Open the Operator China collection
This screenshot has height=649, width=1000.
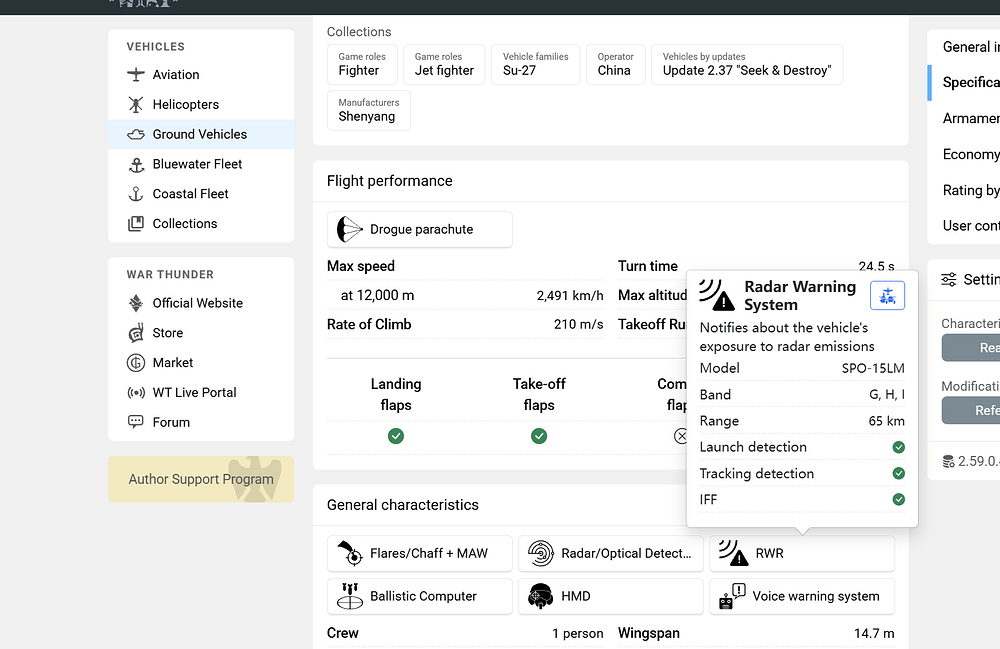615,64
